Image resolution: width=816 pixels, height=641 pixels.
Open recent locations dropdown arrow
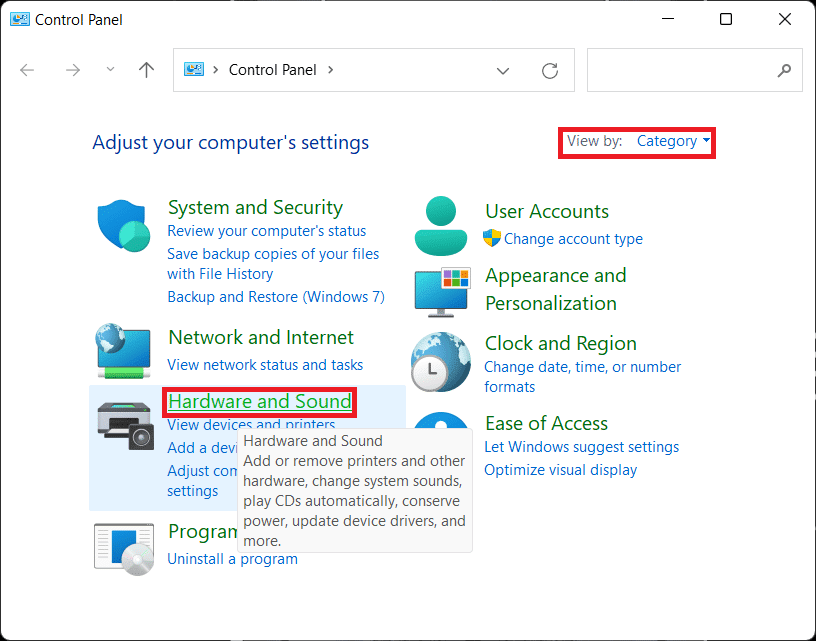pos(110,69)
